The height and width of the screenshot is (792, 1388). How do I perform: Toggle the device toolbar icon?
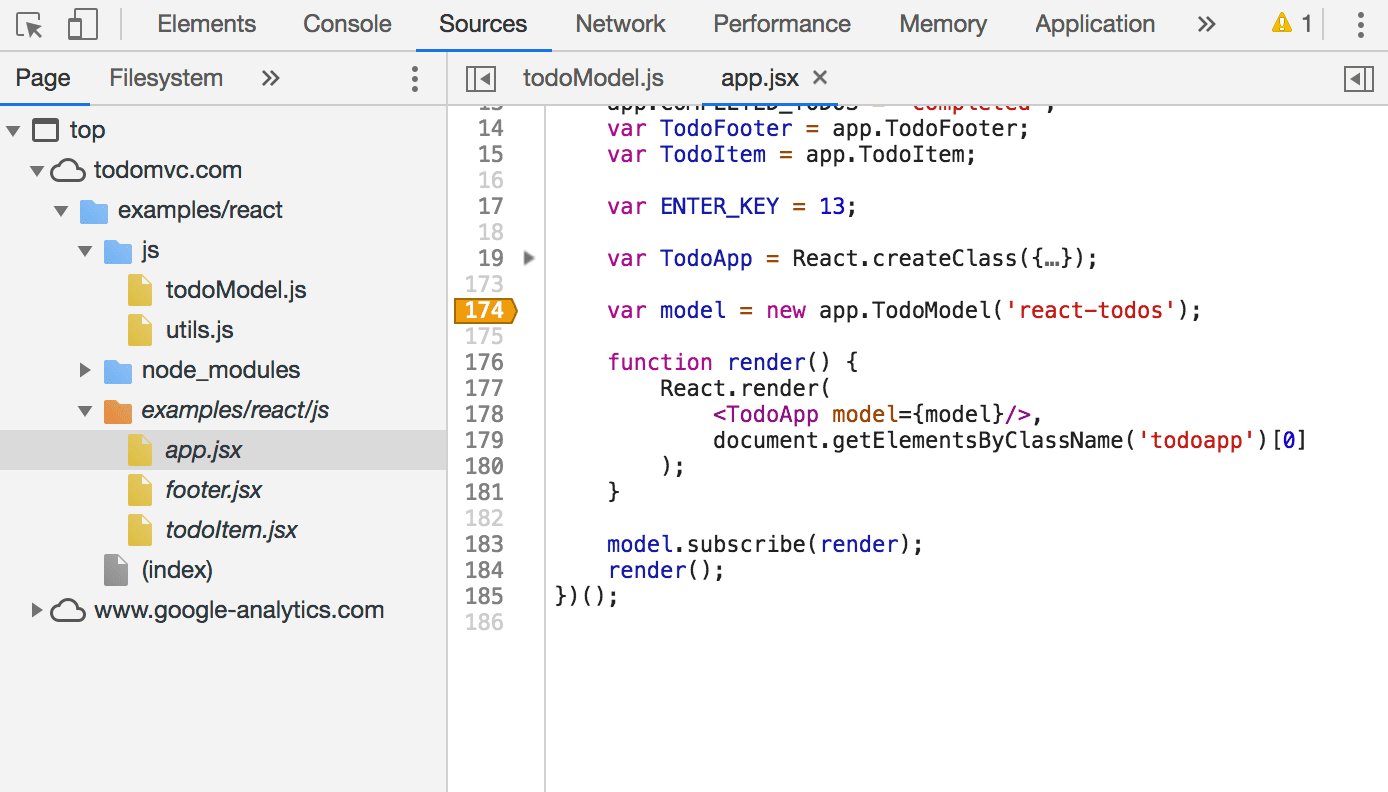(82, 25)
